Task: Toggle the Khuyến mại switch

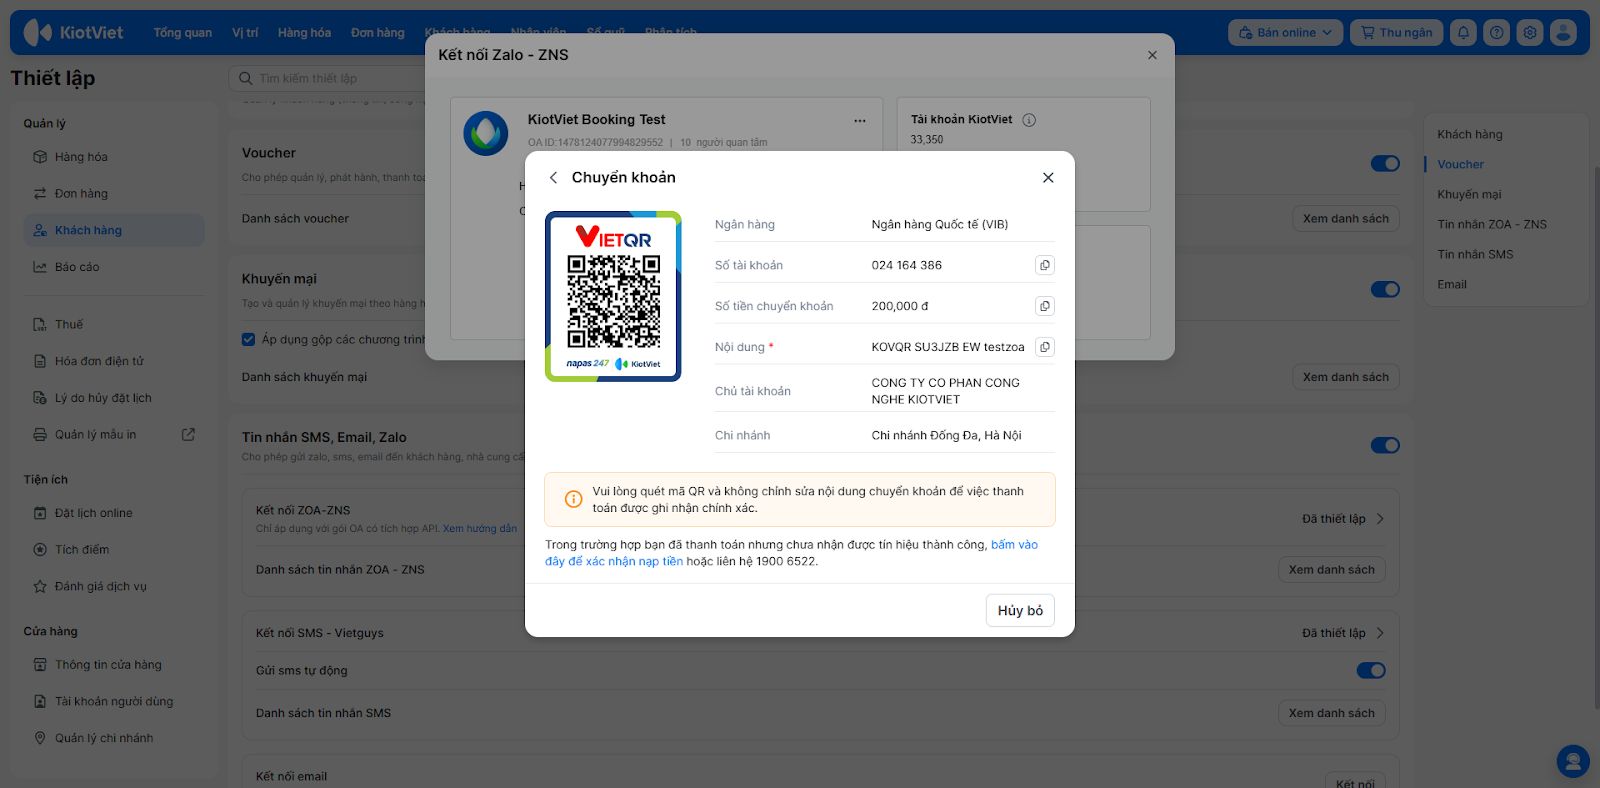Action: pos(1385,289)
